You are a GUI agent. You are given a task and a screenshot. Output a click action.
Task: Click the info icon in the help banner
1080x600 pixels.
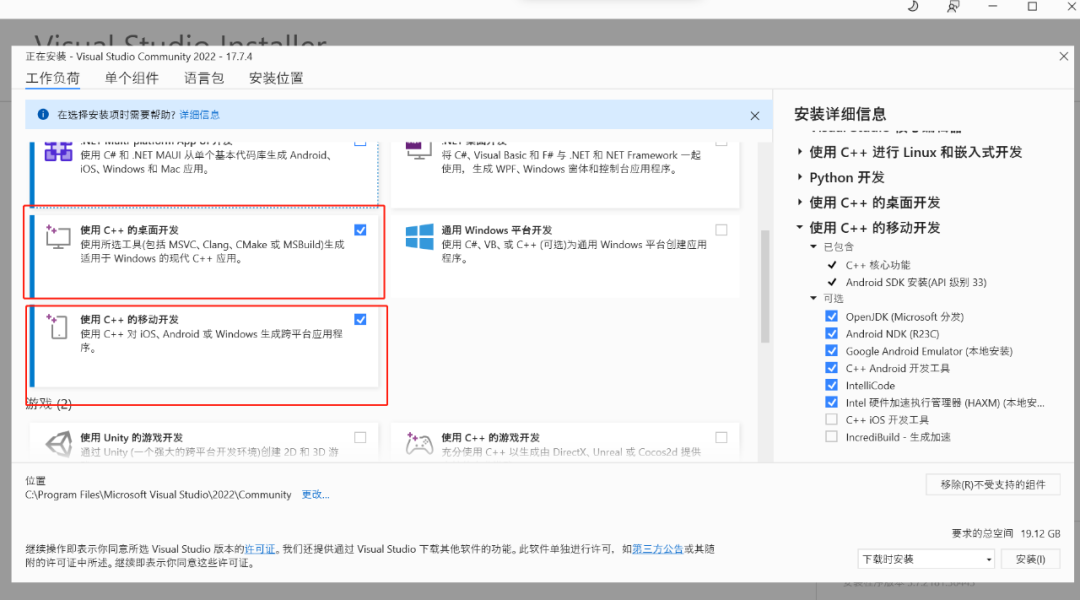[x=43, y=114]
